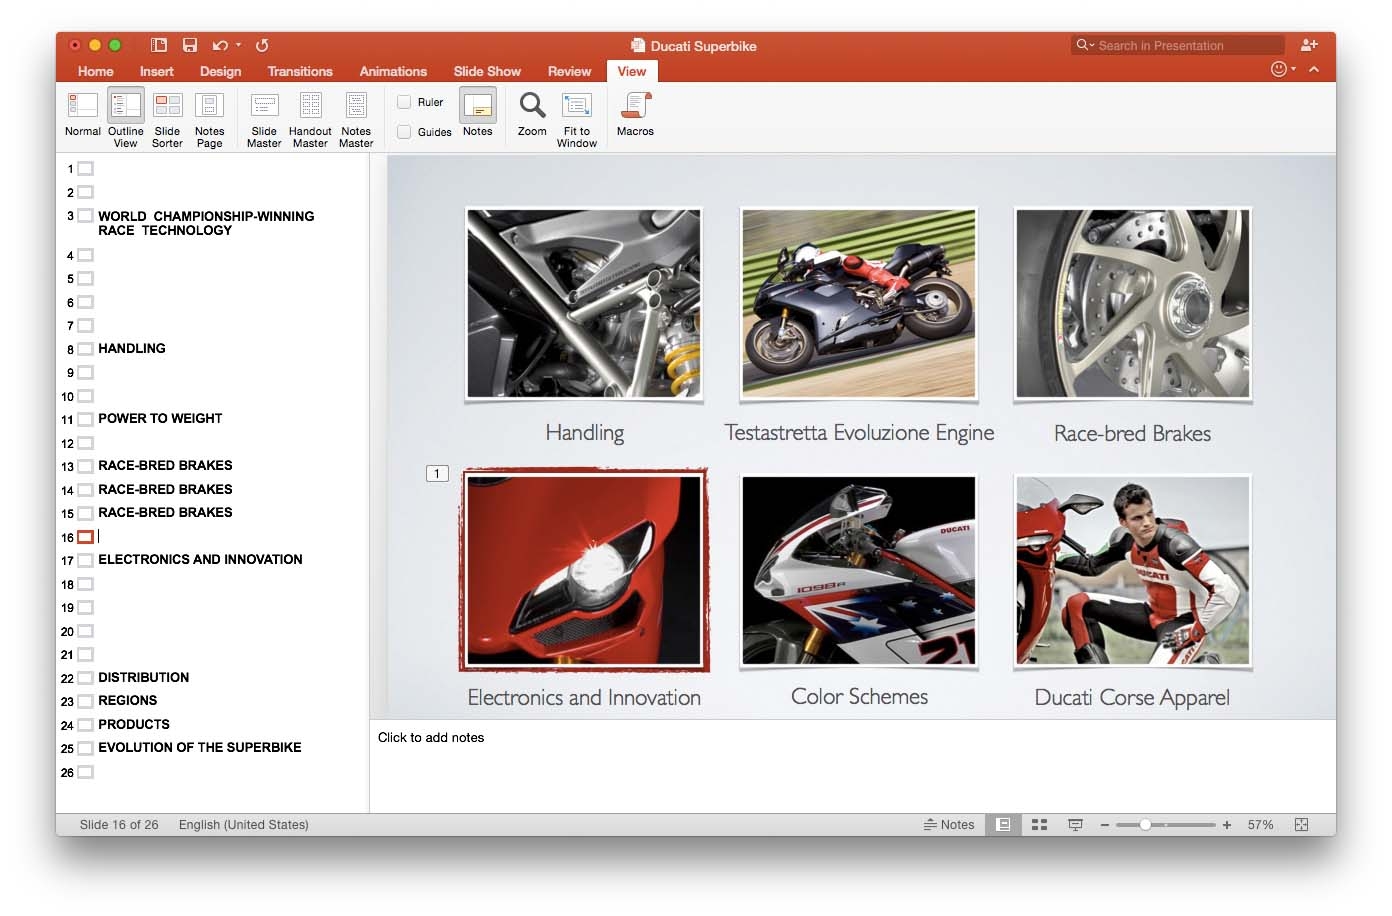Open the Review tab
1392x916 pixels.
pyautogui.click(x=569, y=71)
